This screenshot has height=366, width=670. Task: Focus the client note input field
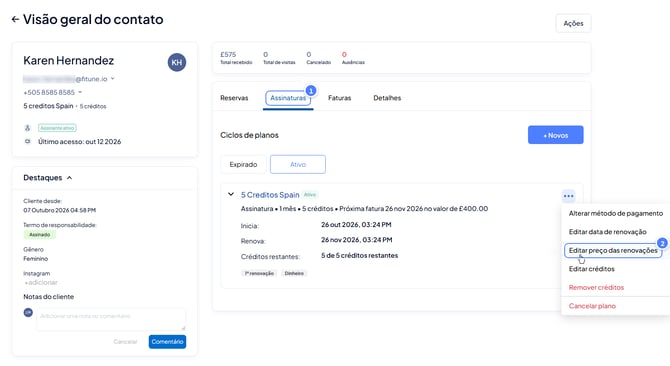pos(111,319)
